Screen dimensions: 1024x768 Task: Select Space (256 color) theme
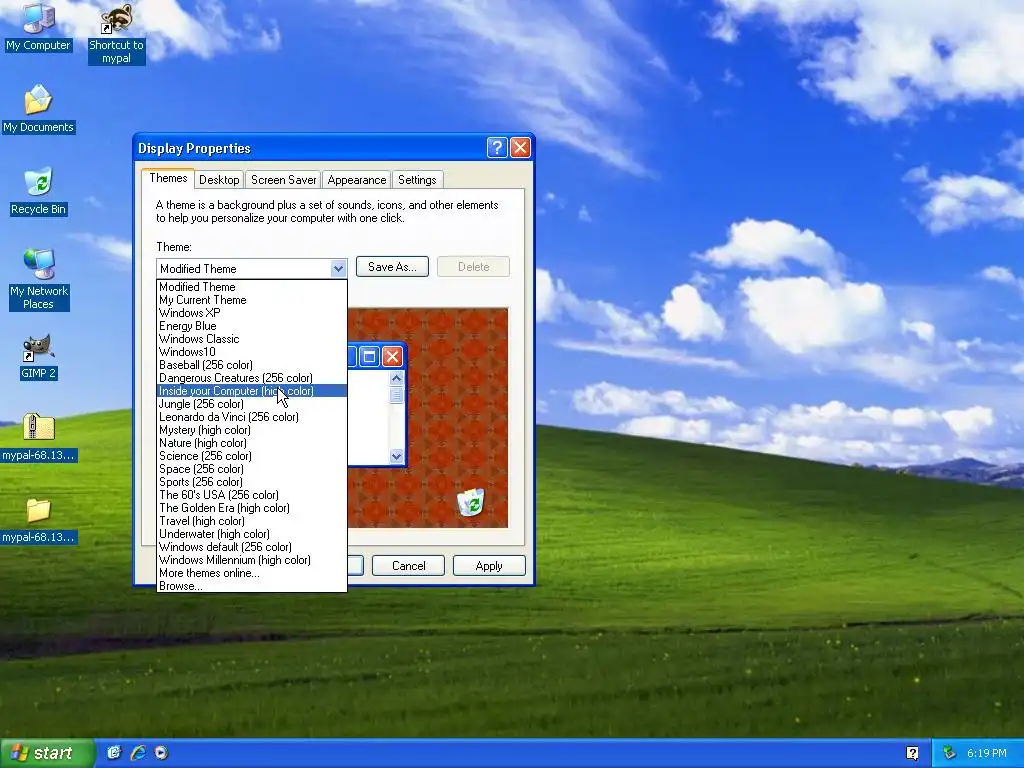[251, 469]
